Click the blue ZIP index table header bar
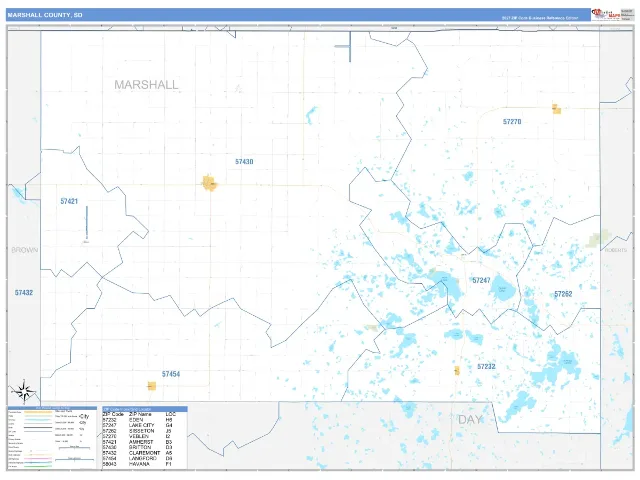Image resolution: width=640 pixels, height=480 pixels. pos(145,409)
